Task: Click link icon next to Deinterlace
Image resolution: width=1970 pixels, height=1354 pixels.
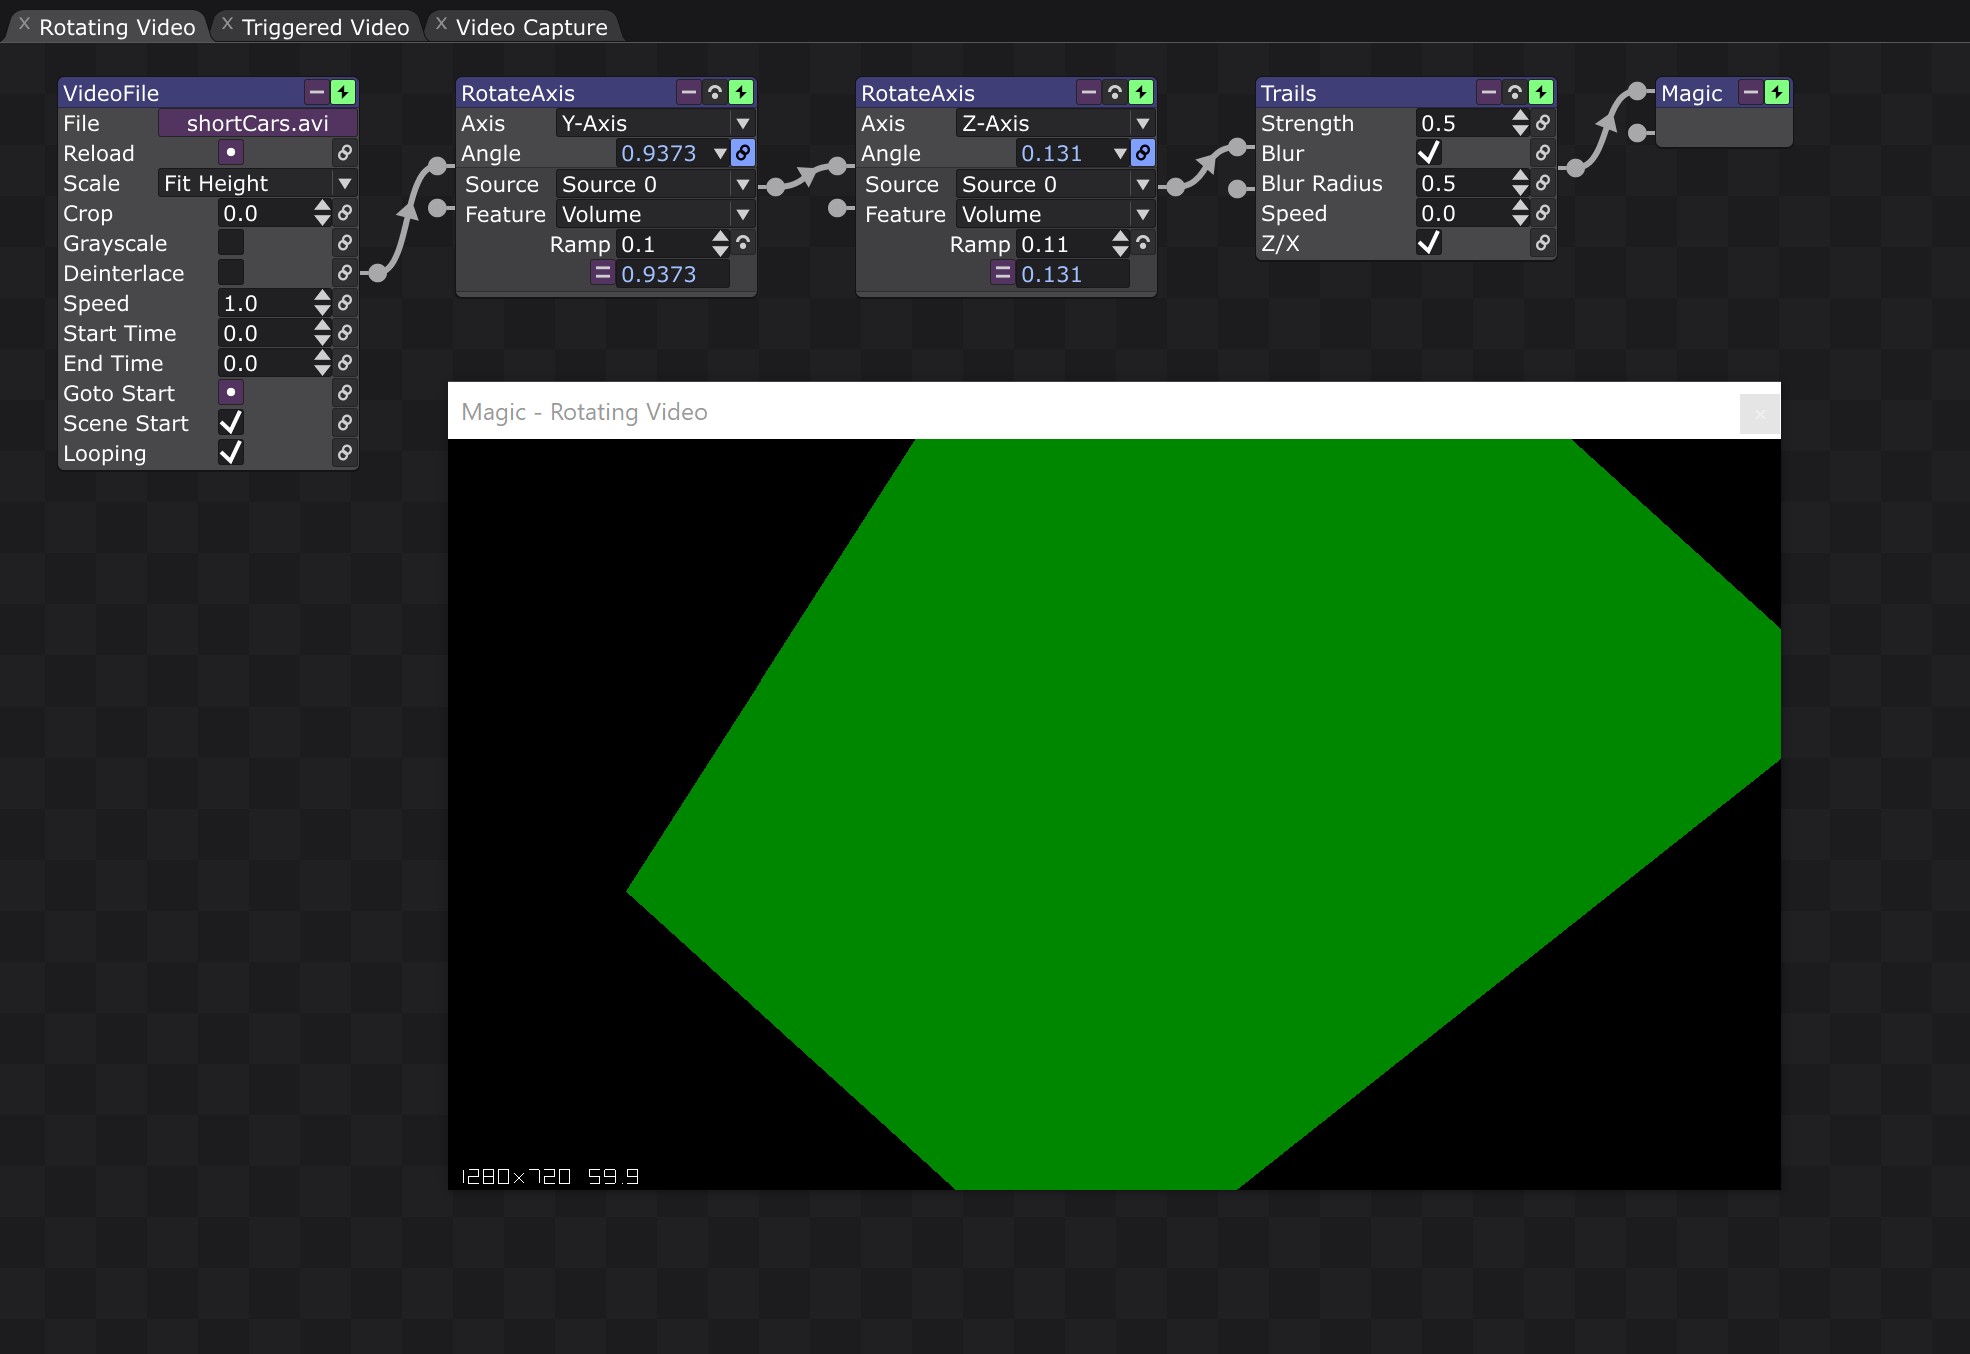Action: tap(344, 273)
